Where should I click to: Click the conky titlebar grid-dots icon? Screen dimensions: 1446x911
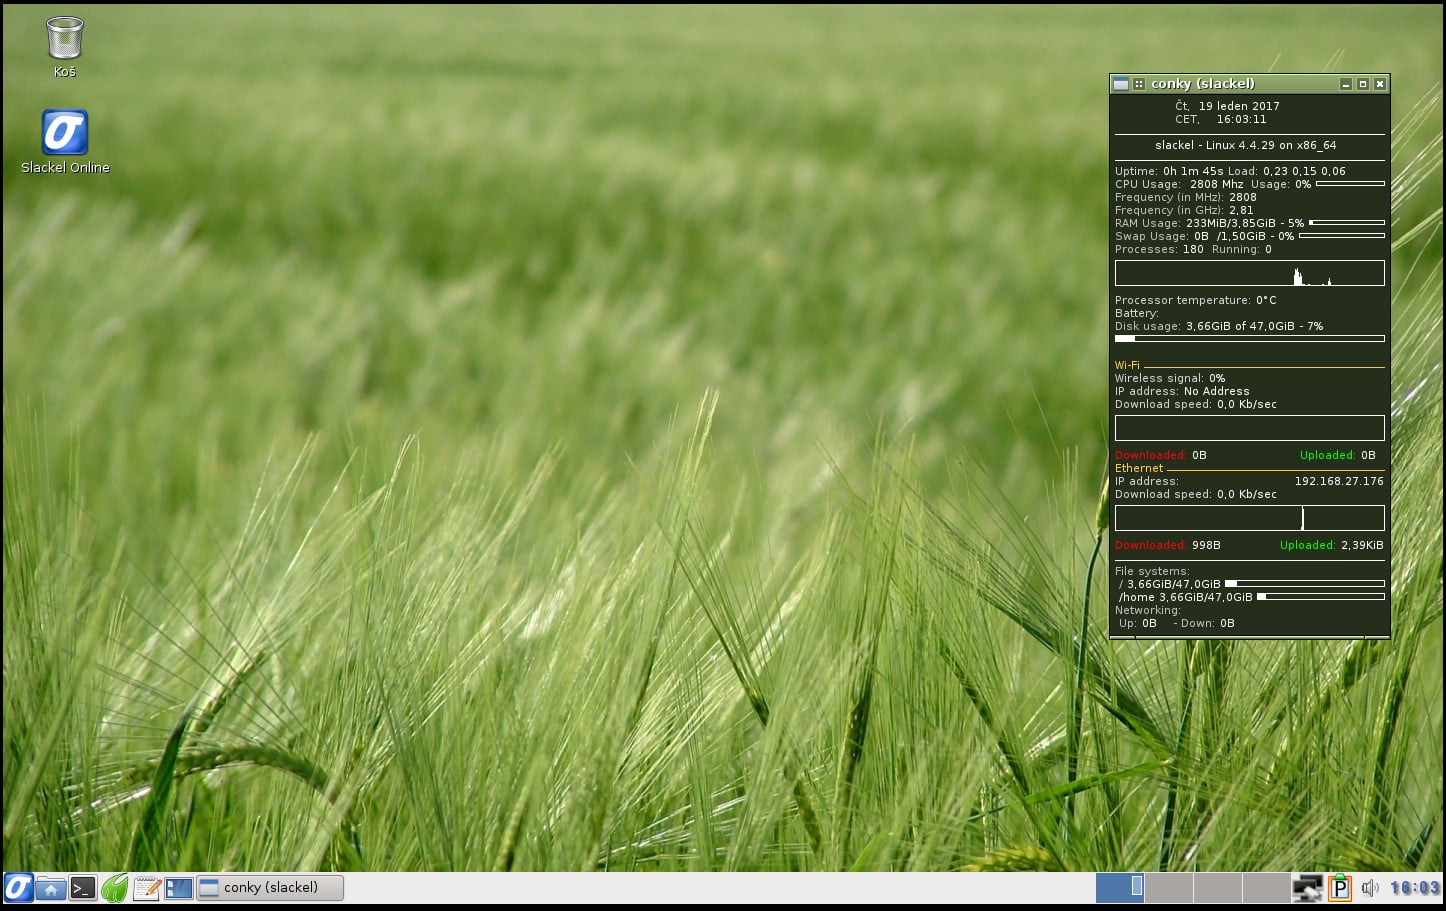pyautogui.click(x=1139, y=84)
